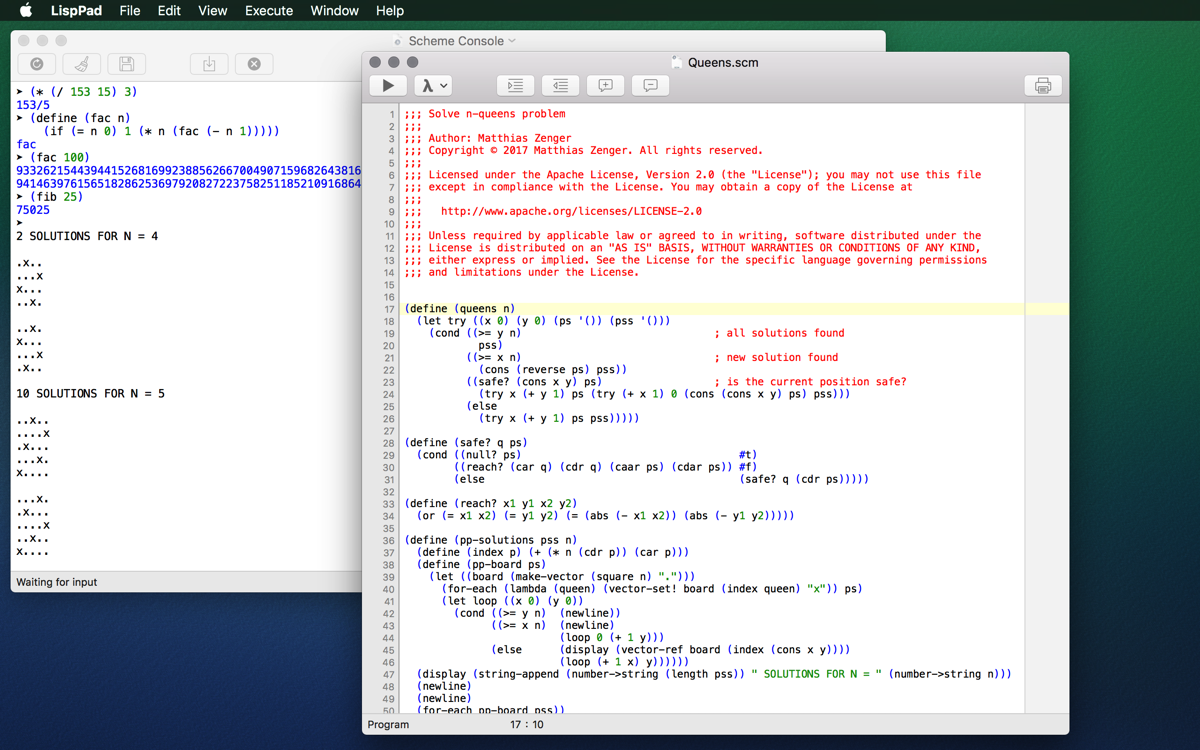Open the Help menu

click(x=390, y=11)
